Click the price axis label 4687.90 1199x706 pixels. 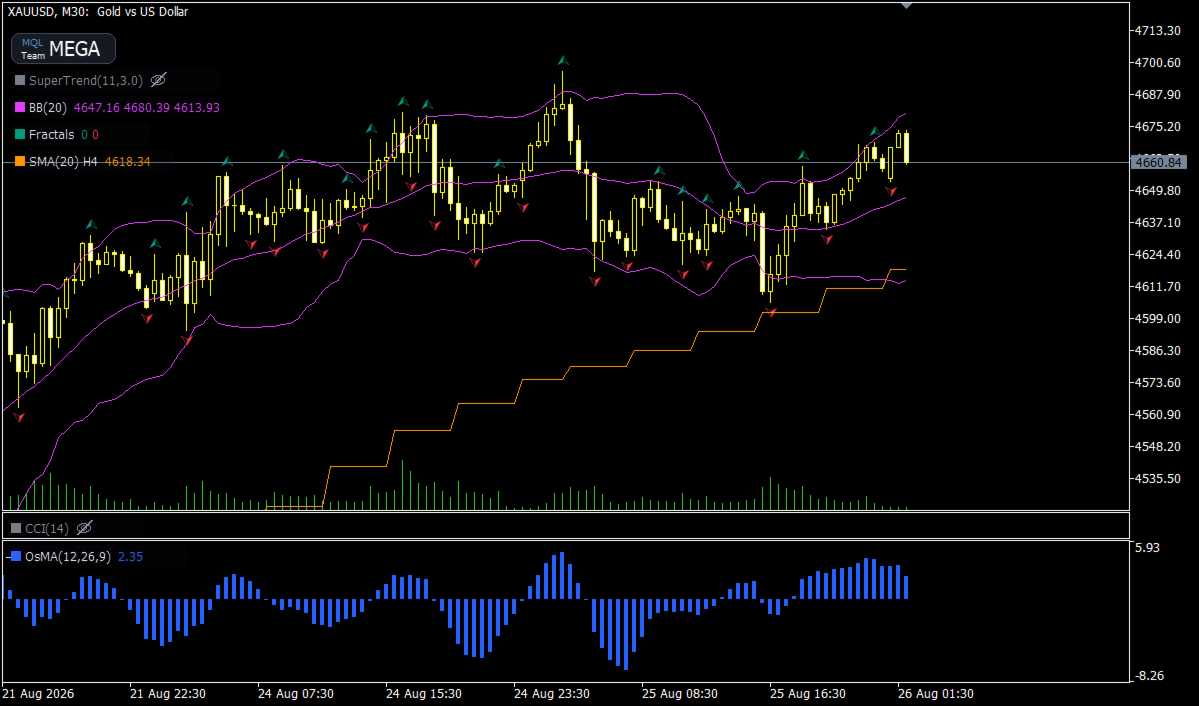[1158, 95]
